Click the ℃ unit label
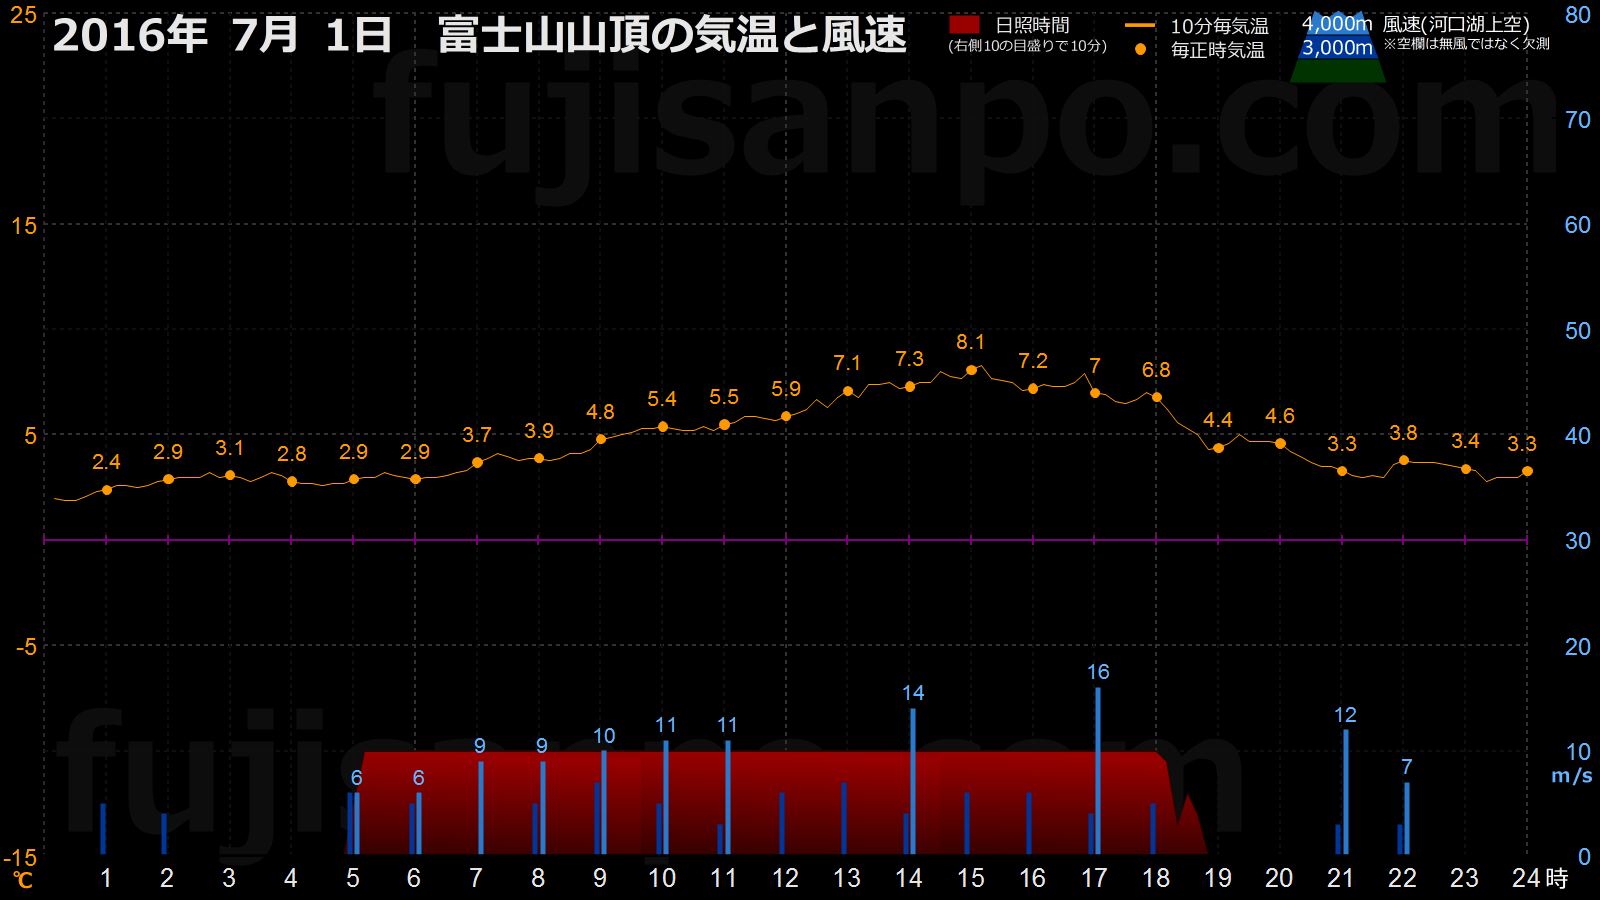Image resolution: width=1600 pixels, height=900 pixels. pos(22,880)
